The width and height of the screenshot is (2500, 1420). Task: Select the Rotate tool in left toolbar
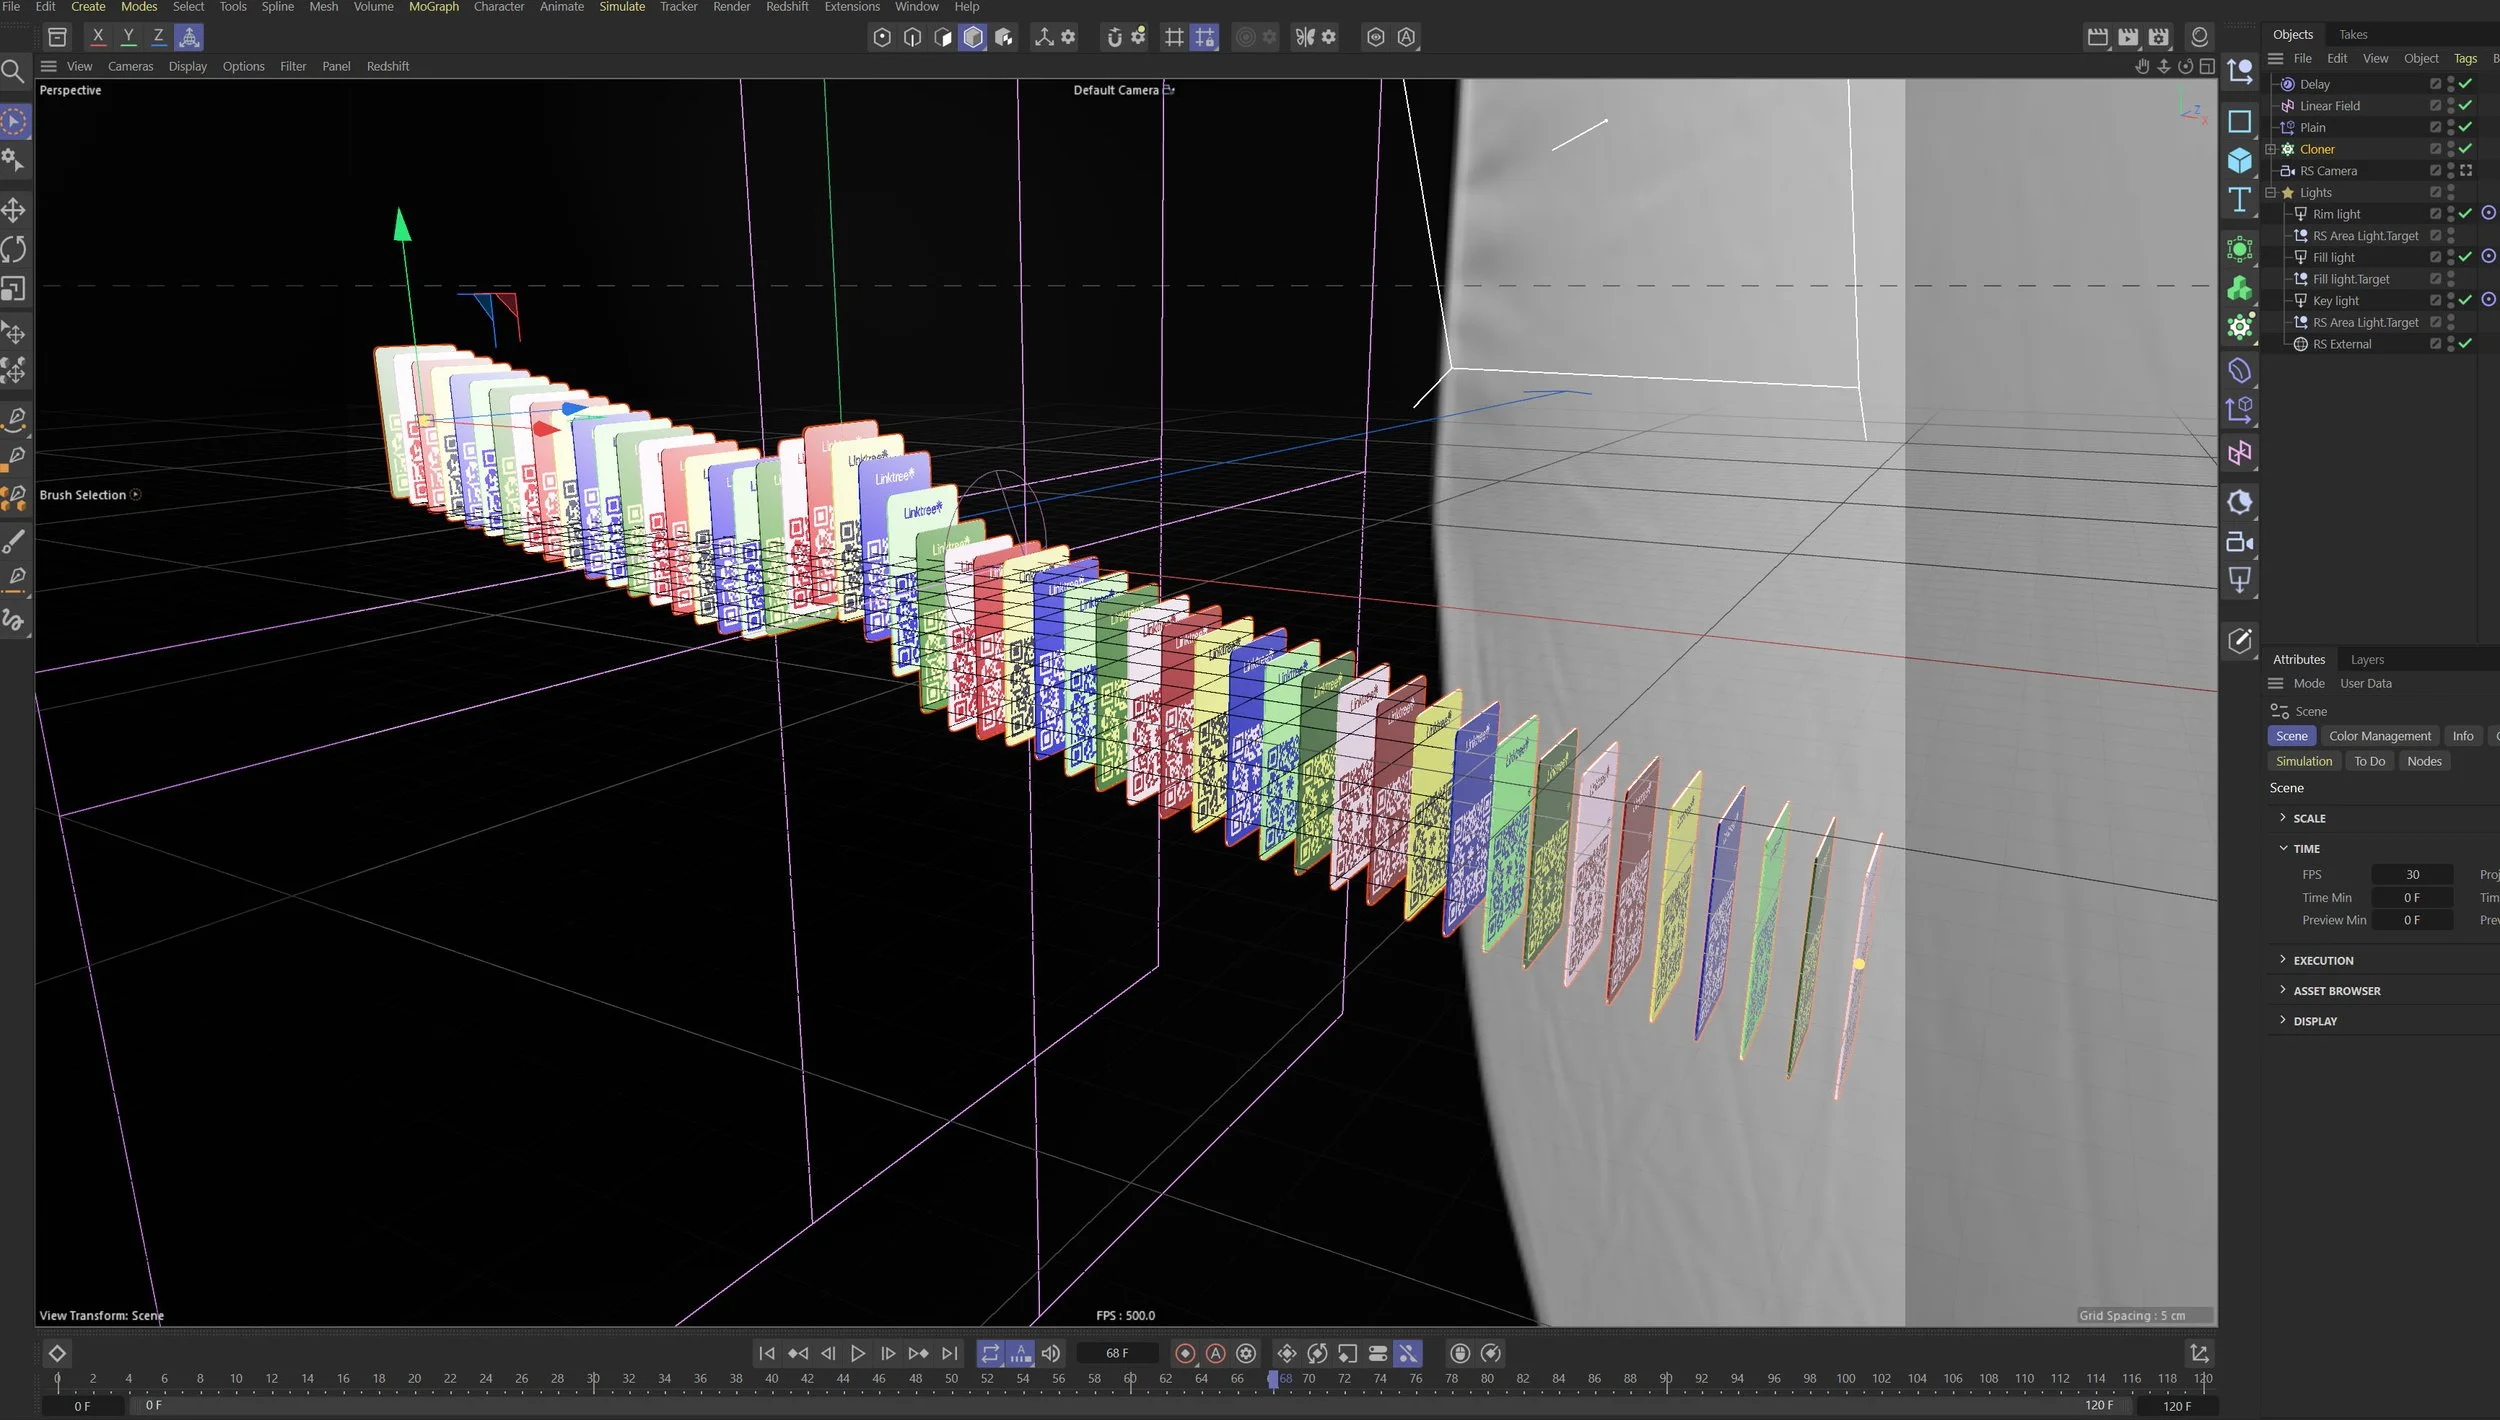click(x=14, y=249)
